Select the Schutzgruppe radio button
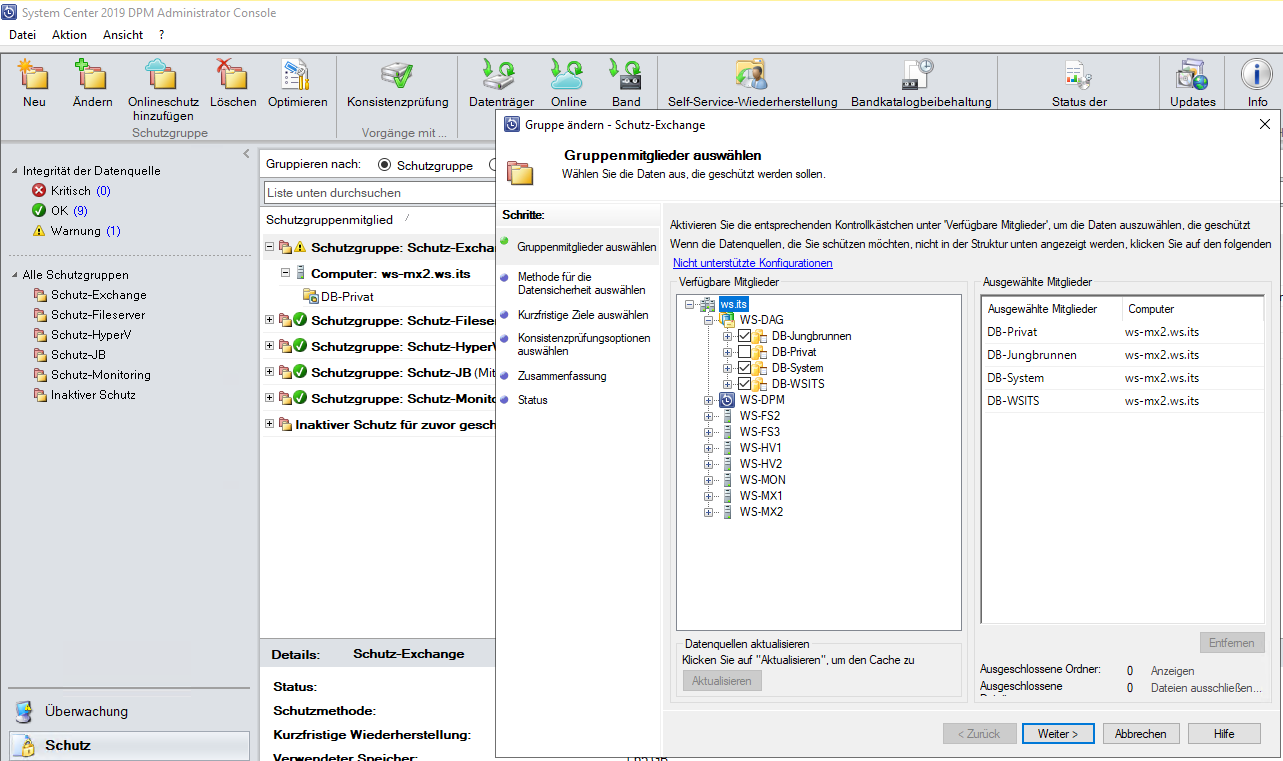Screen dimensions: 1283x761 coord(385,165)
